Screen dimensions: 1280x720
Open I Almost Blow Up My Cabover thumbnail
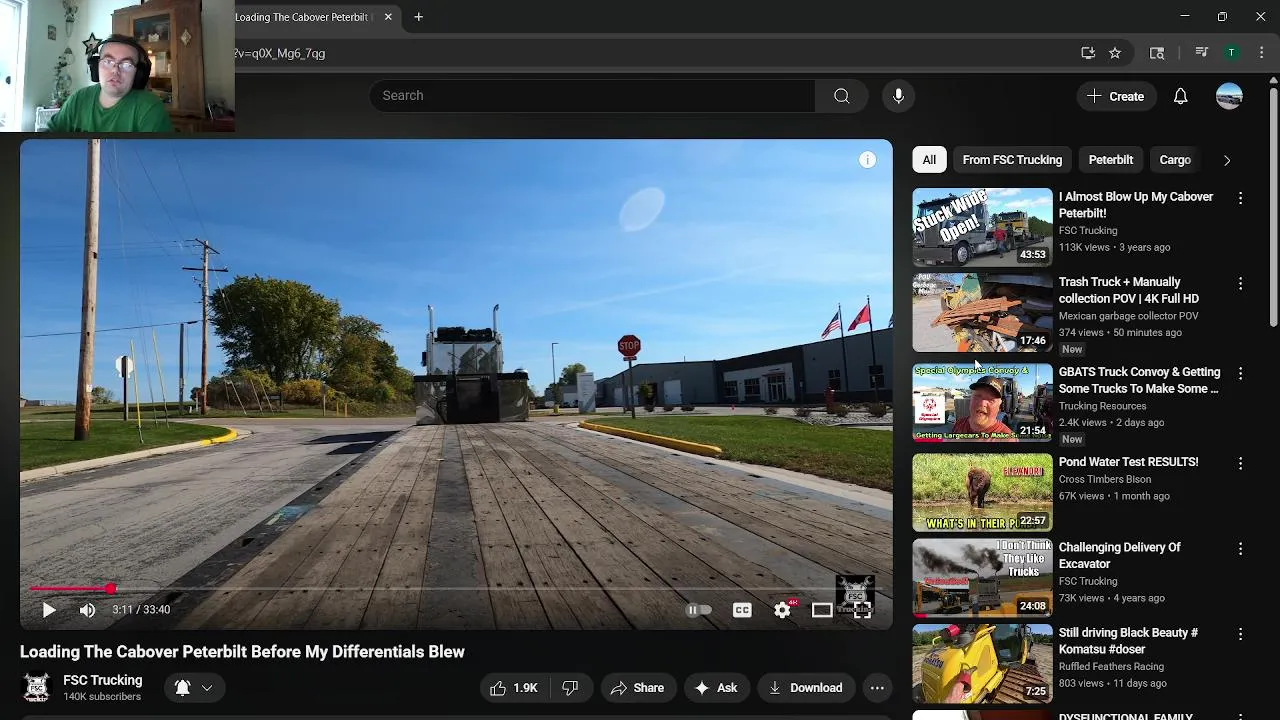[x=982, y=227]
